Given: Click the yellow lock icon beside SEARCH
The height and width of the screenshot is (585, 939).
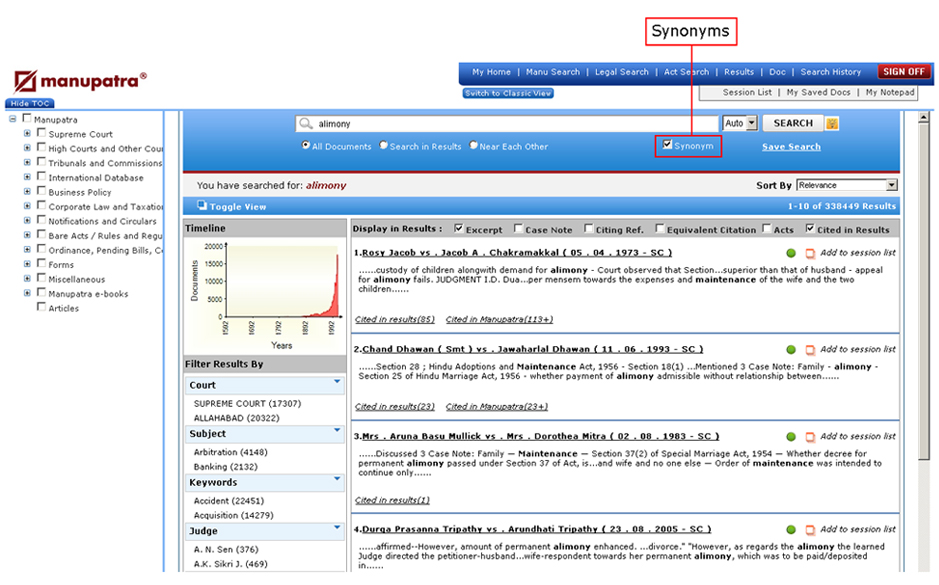Looking at the screenshot, I should (832, 123).
